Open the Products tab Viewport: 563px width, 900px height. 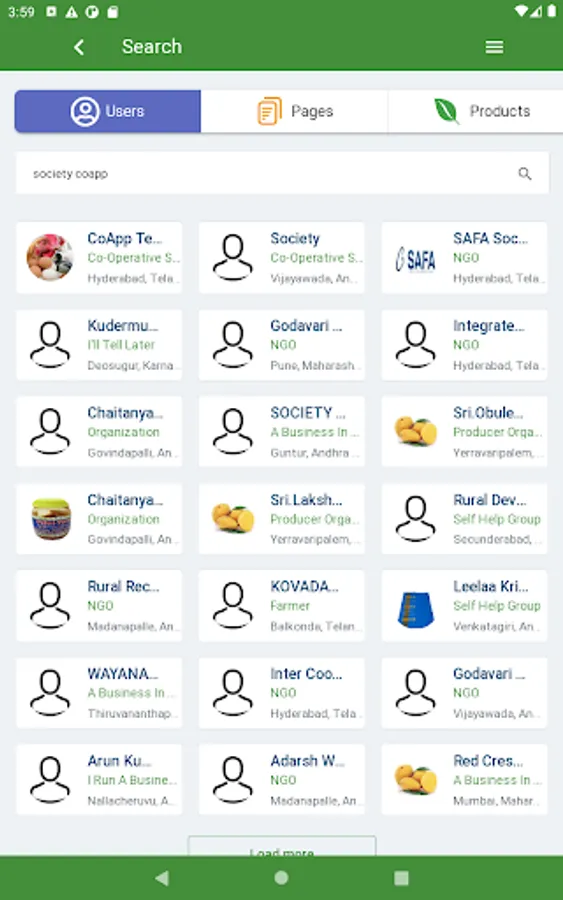coord(476,111)
